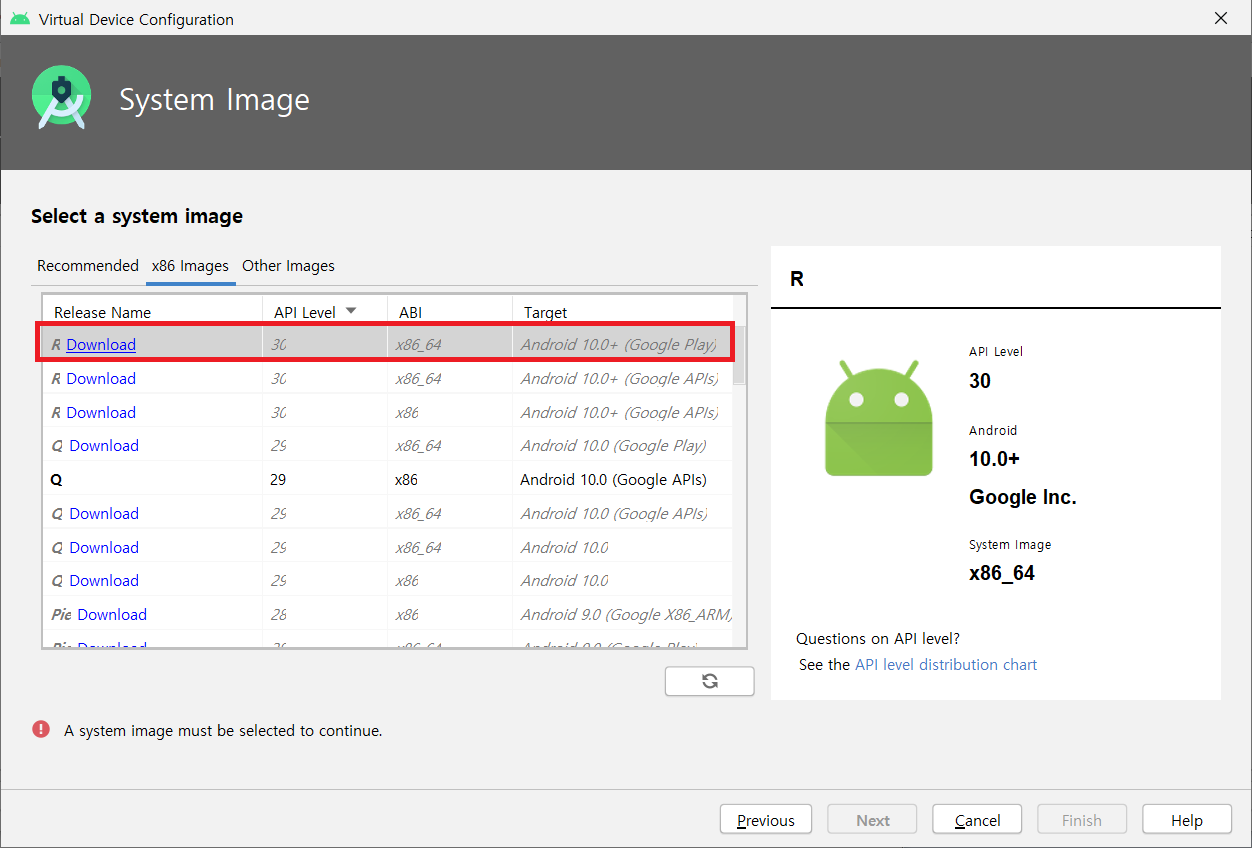Viewport: 1252px width, 848px height.
Task: Click the Android icon in title bar
Action: click(x=20, y=18)
